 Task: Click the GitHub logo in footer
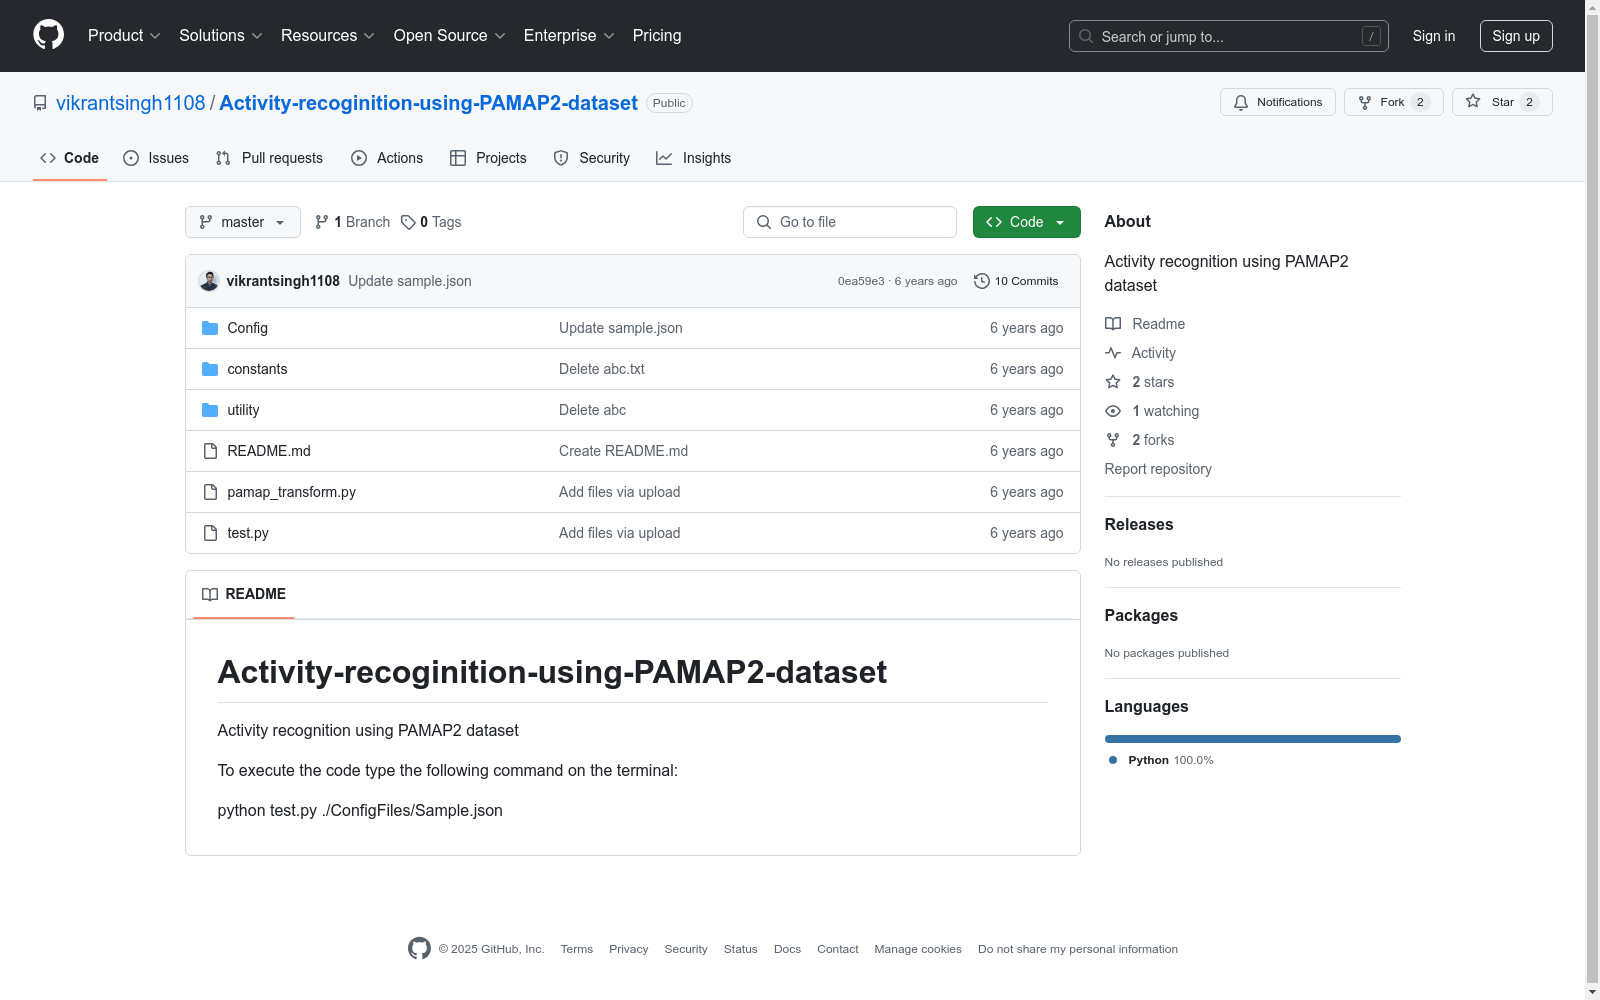click(419, 949)
